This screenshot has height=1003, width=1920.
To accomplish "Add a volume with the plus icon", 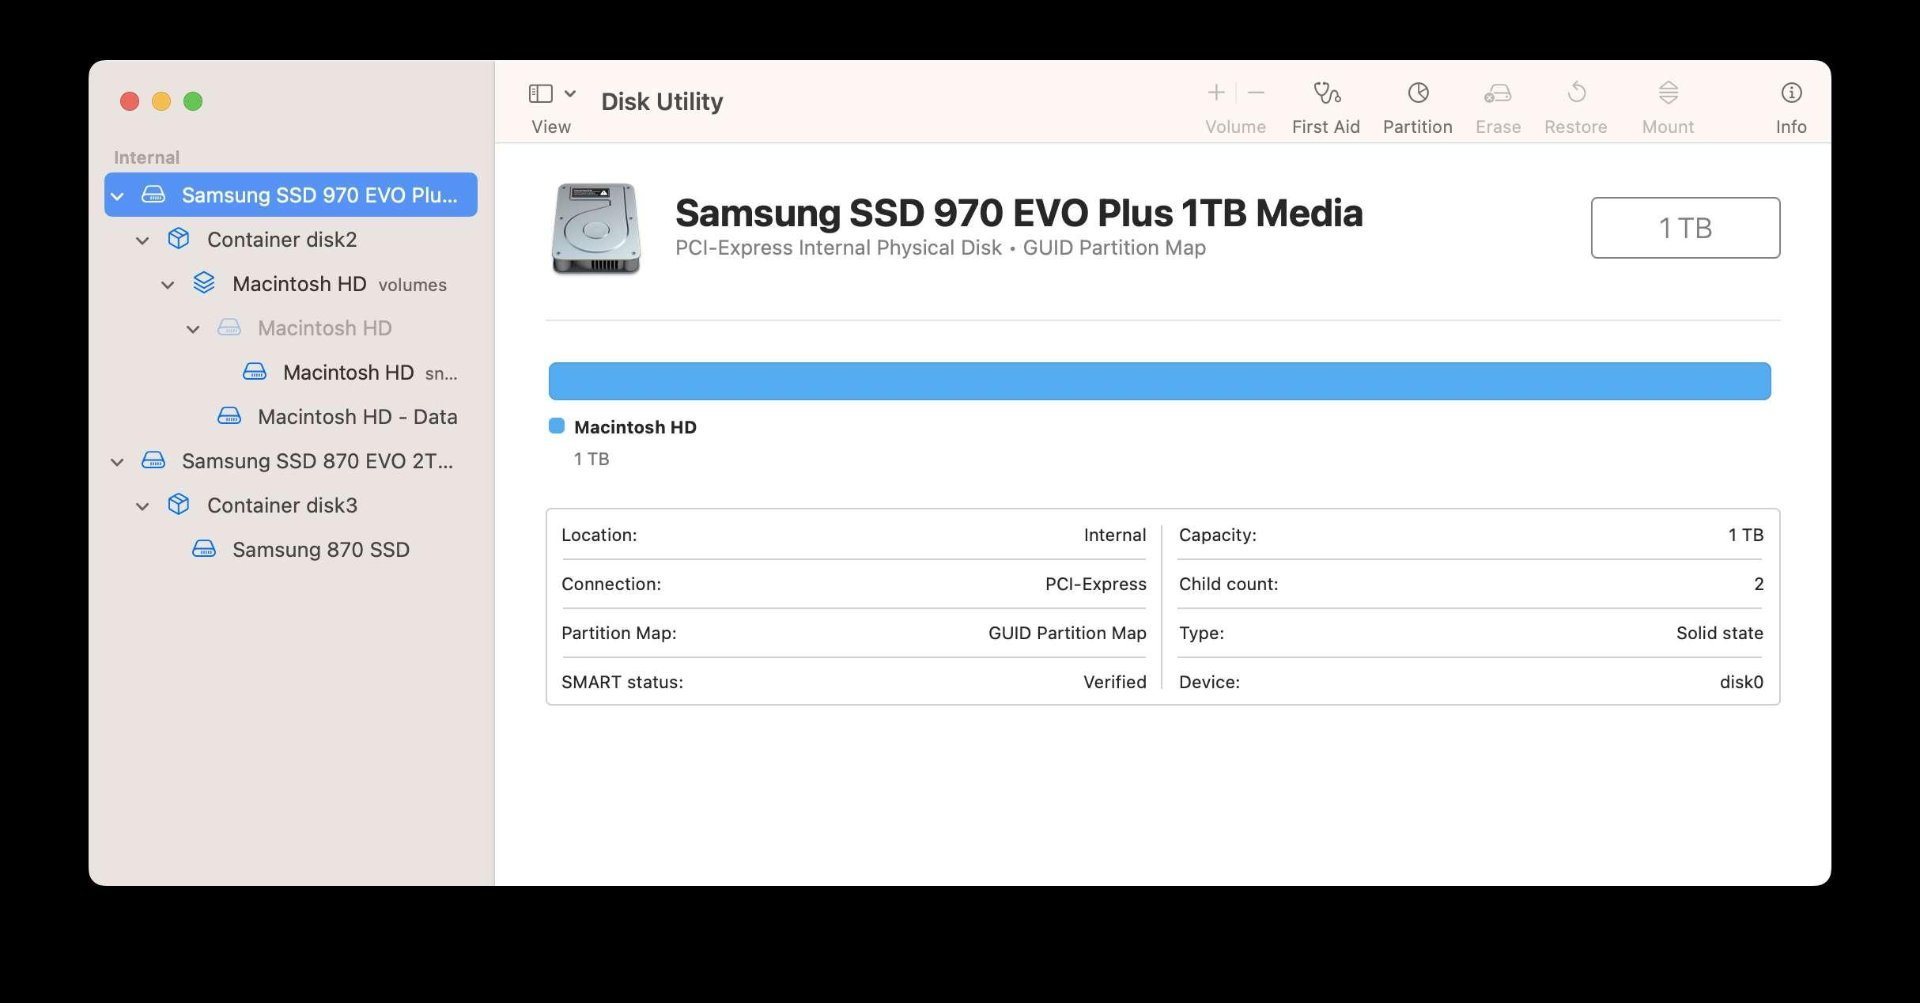I will point(1216,93).
